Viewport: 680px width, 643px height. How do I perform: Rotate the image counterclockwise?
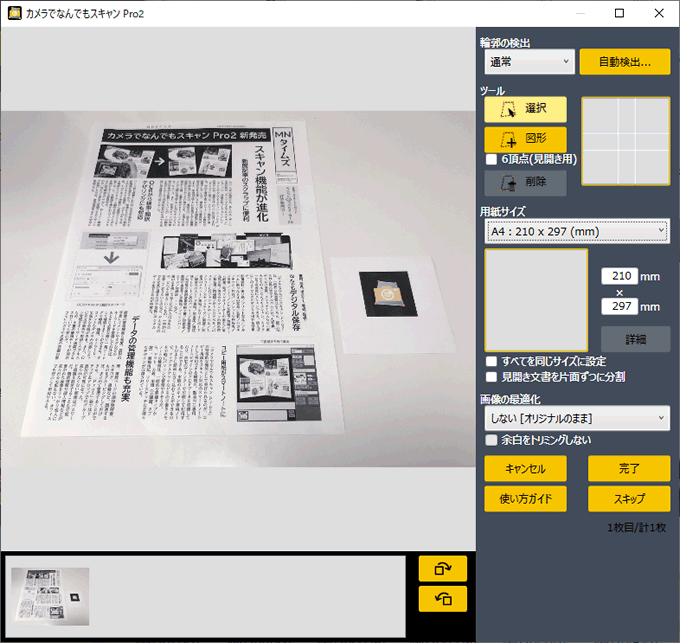pyautogui.click(x=442, y=599)
